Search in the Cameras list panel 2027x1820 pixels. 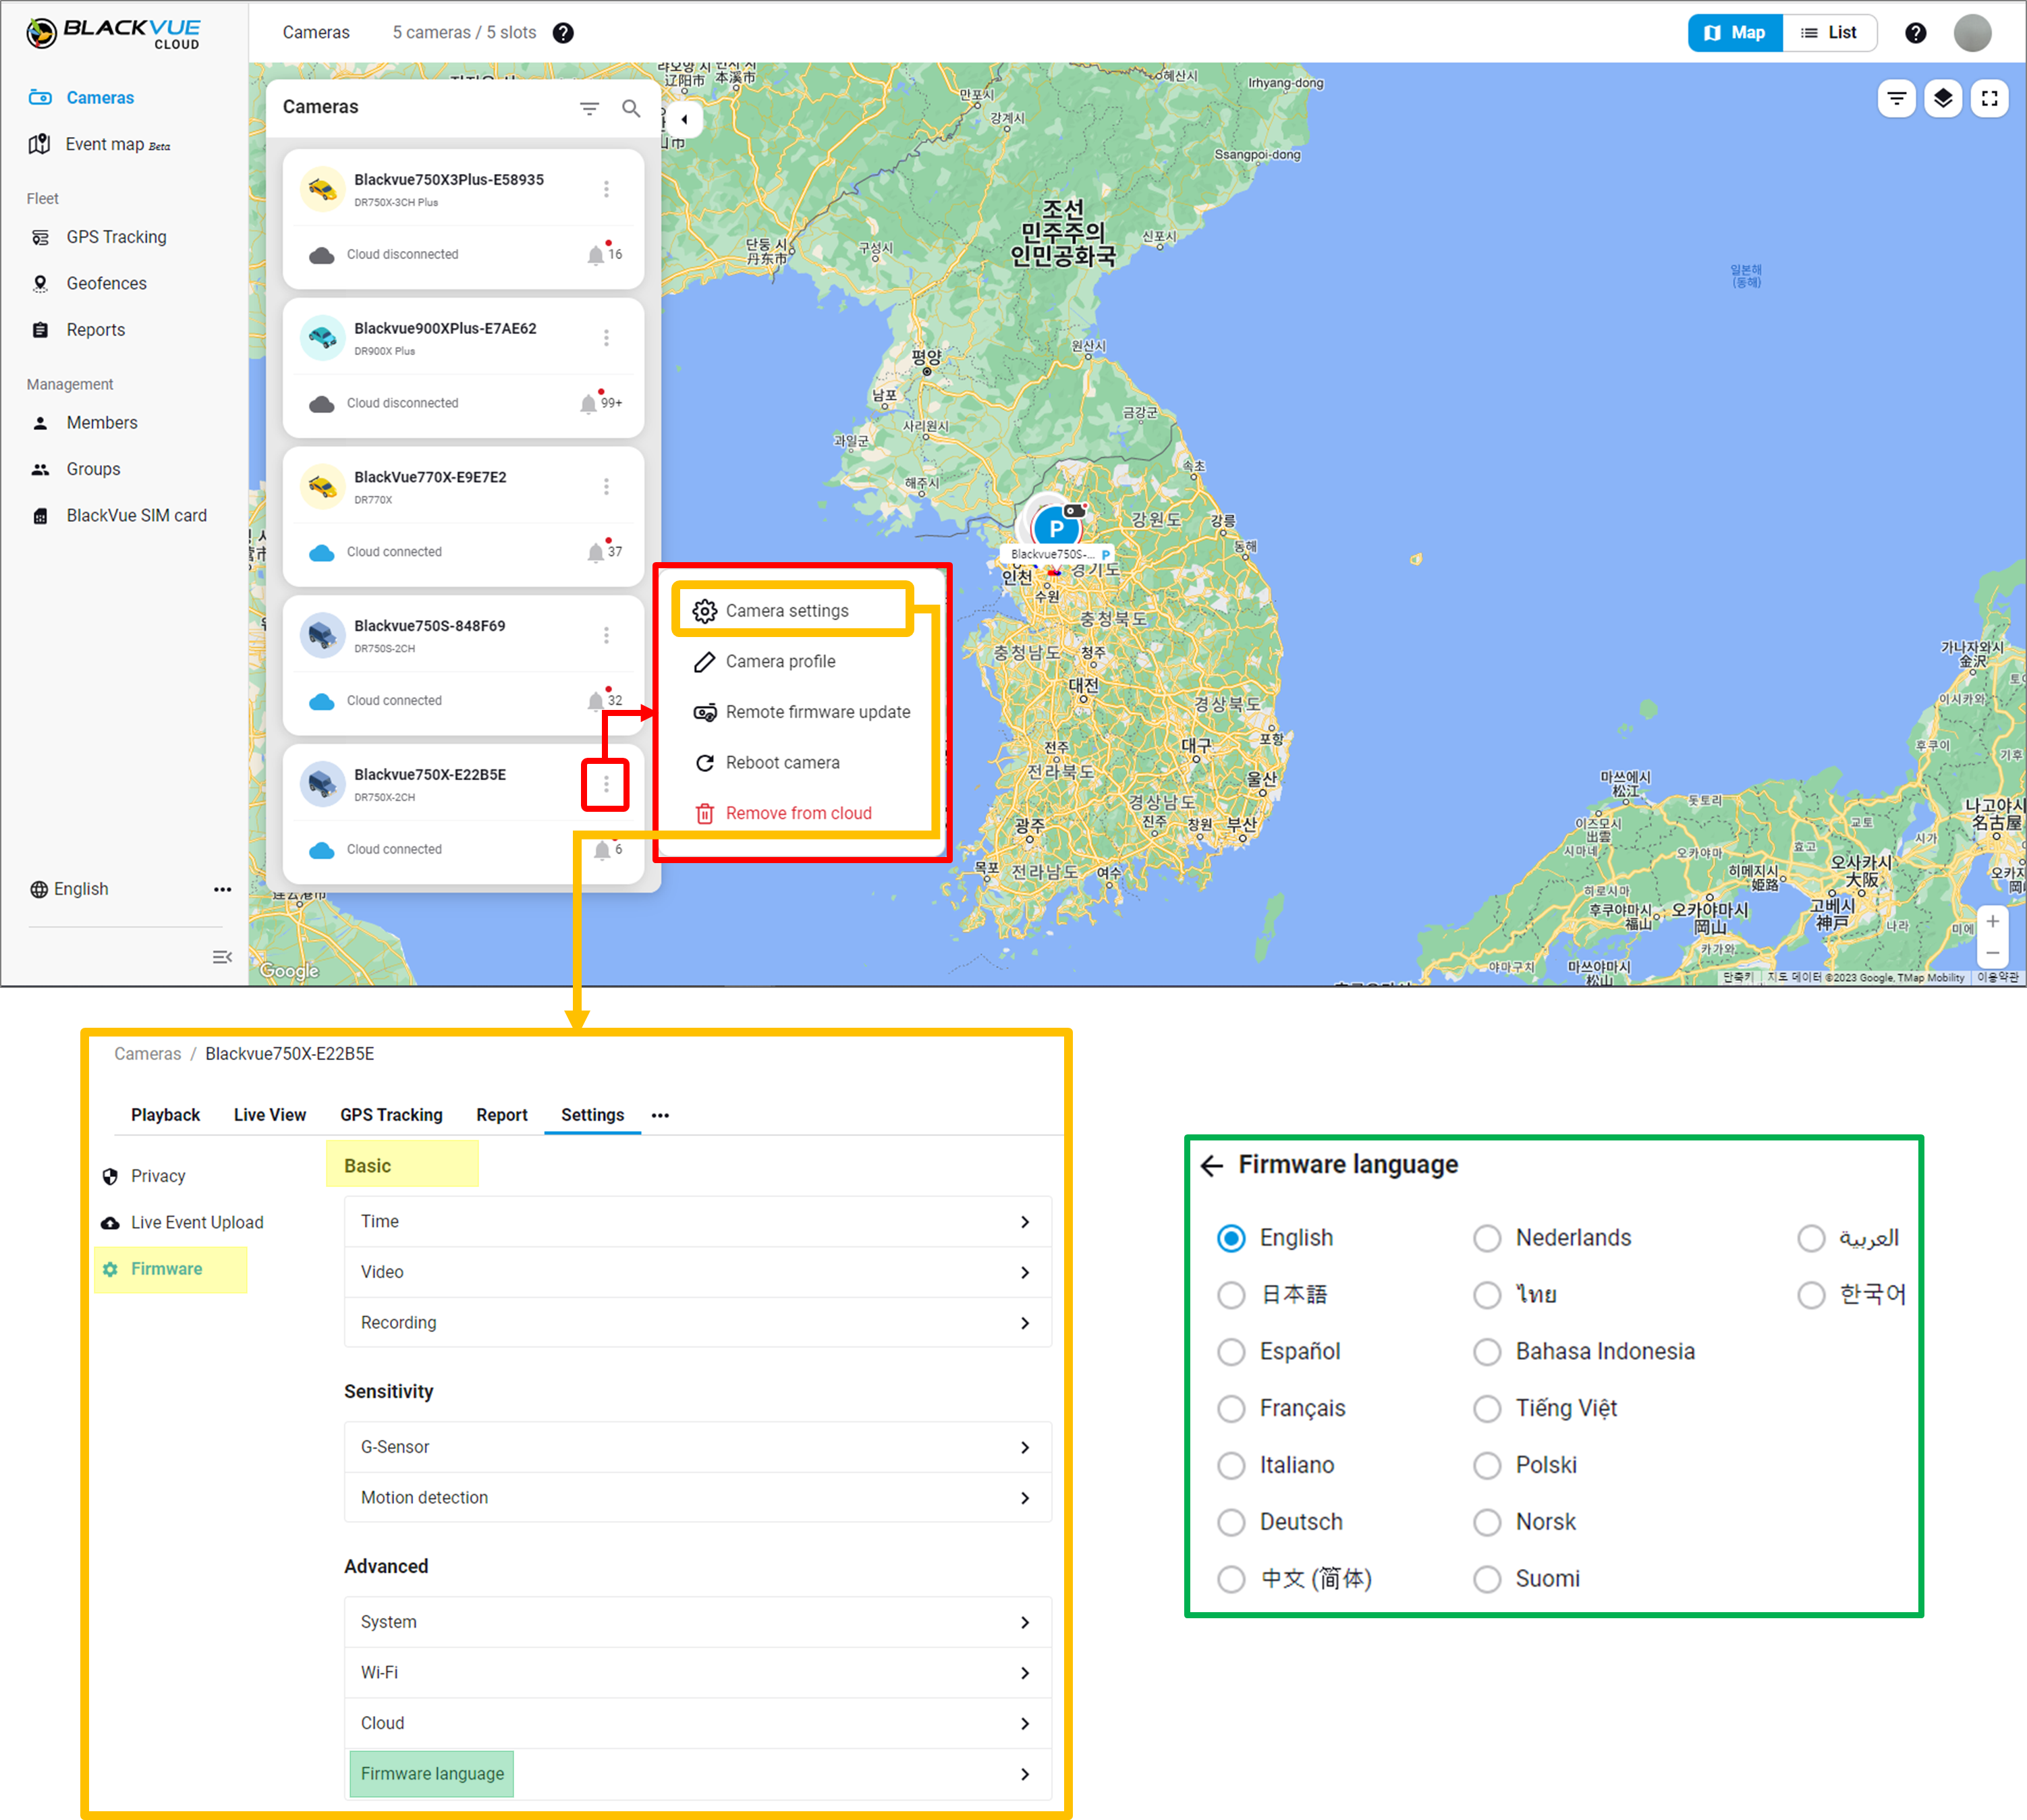[631, 108]
